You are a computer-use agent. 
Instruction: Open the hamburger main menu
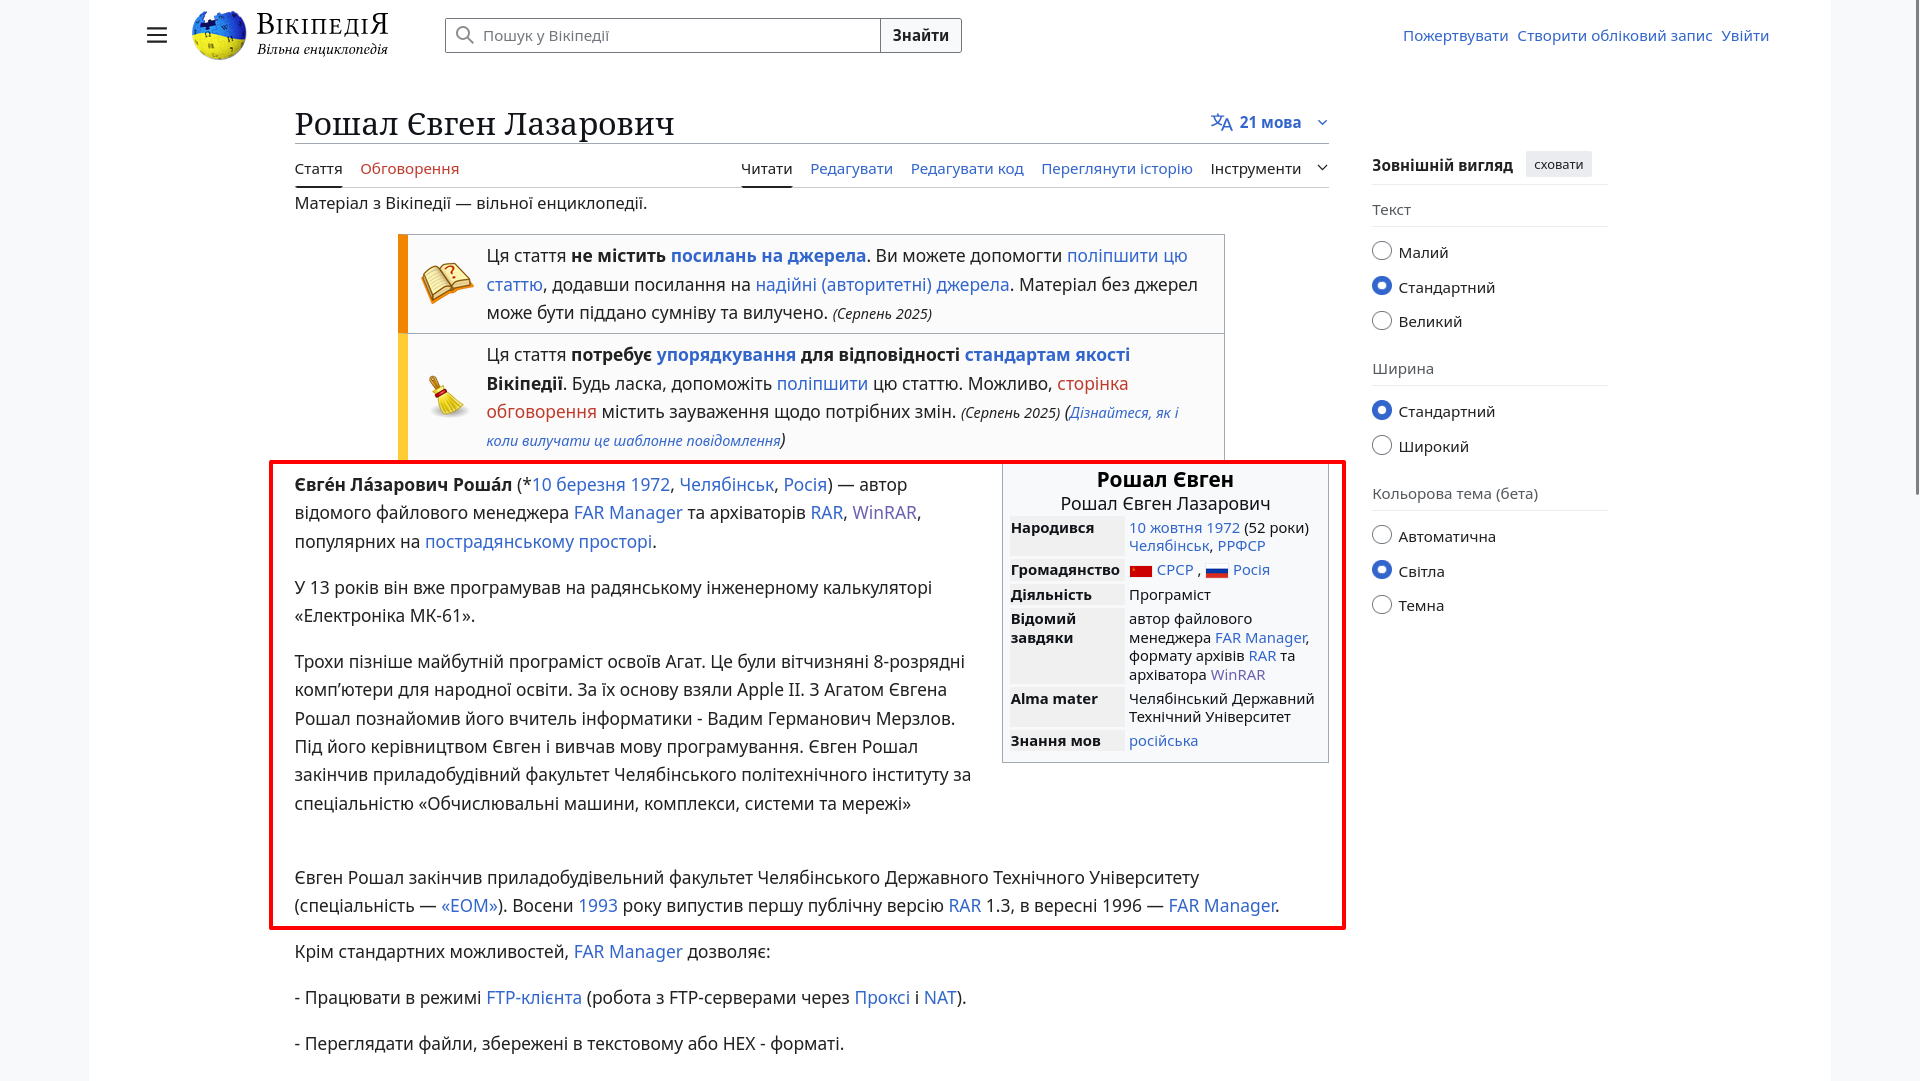pyautogui.click(x=157, y=36)
